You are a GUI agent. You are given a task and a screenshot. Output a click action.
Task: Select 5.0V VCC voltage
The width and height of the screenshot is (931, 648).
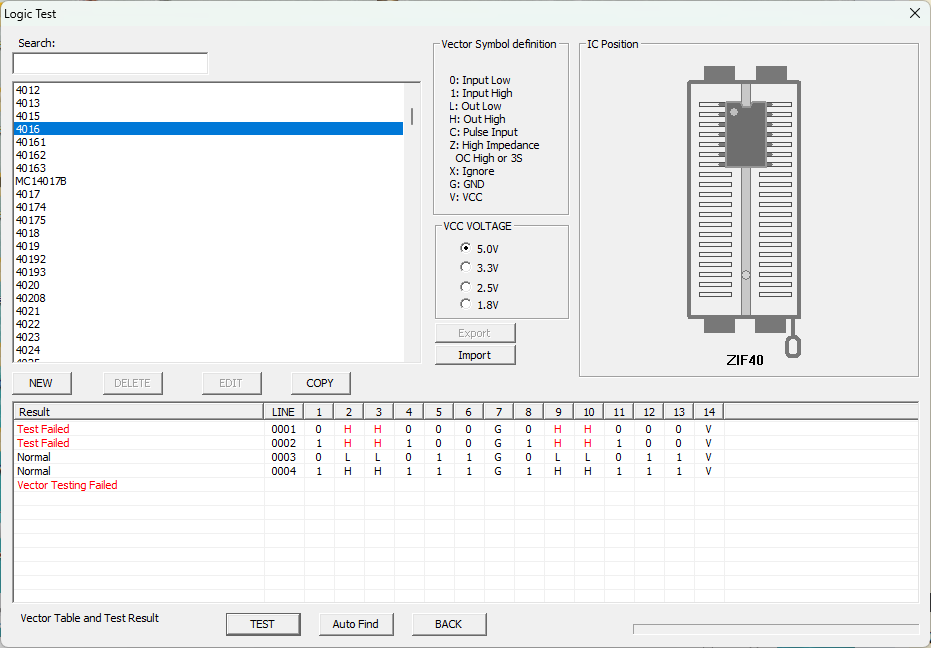point(465,248)
